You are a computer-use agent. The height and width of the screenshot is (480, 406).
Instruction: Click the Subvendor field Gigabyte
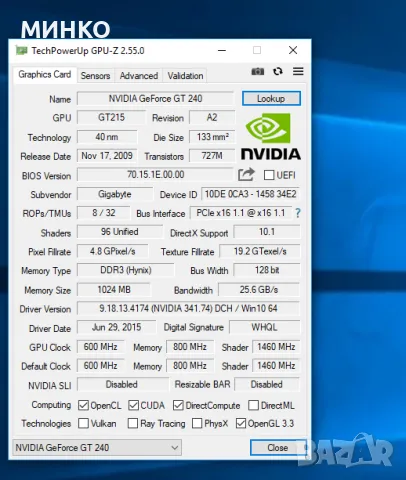coord(115,194)
